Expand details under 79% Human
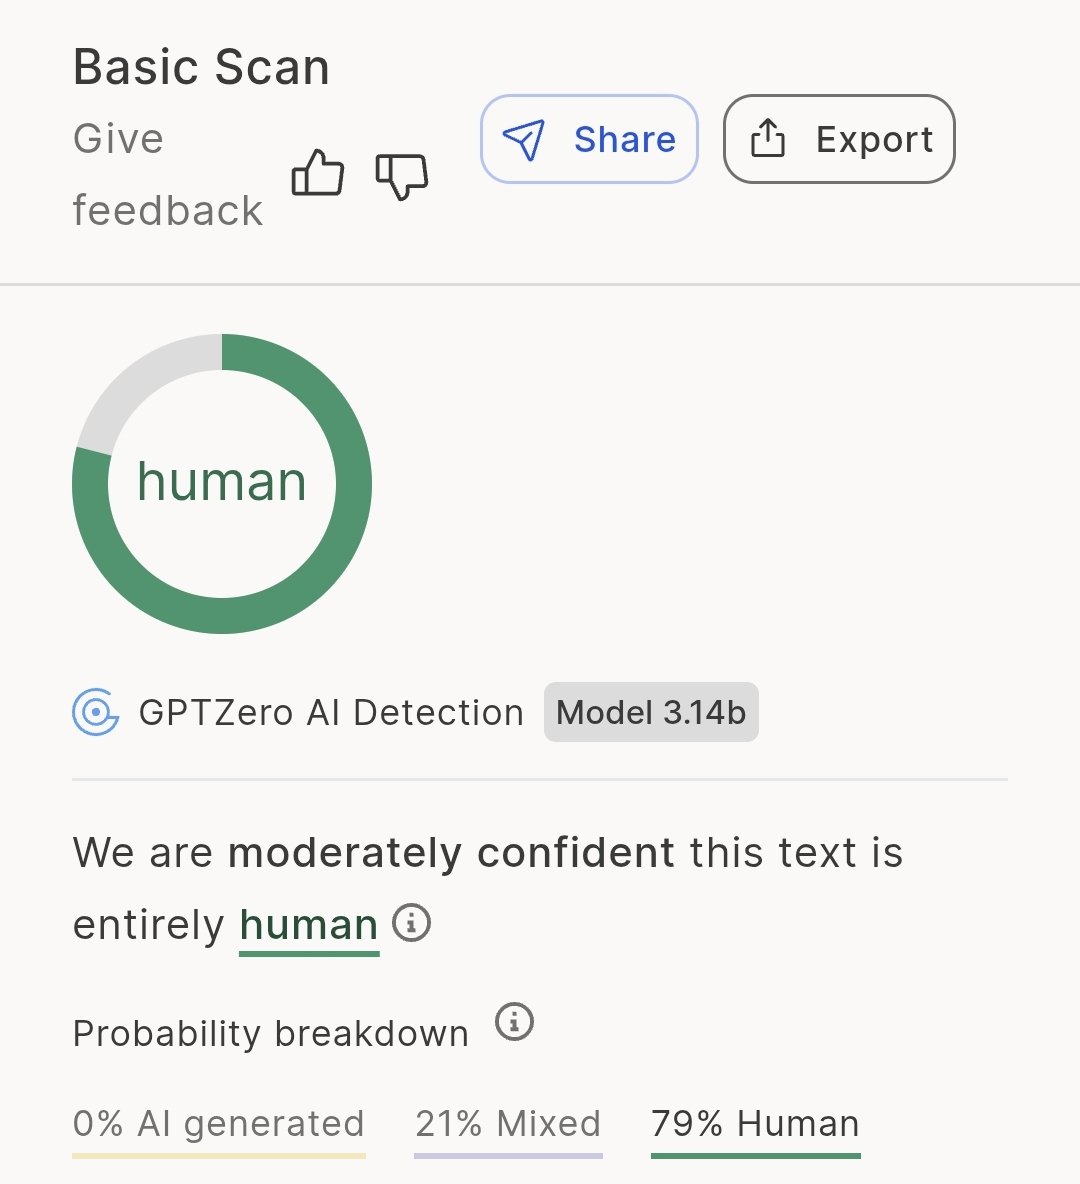Screen dimensions: 1080x1184 (x=754, y=1124)
